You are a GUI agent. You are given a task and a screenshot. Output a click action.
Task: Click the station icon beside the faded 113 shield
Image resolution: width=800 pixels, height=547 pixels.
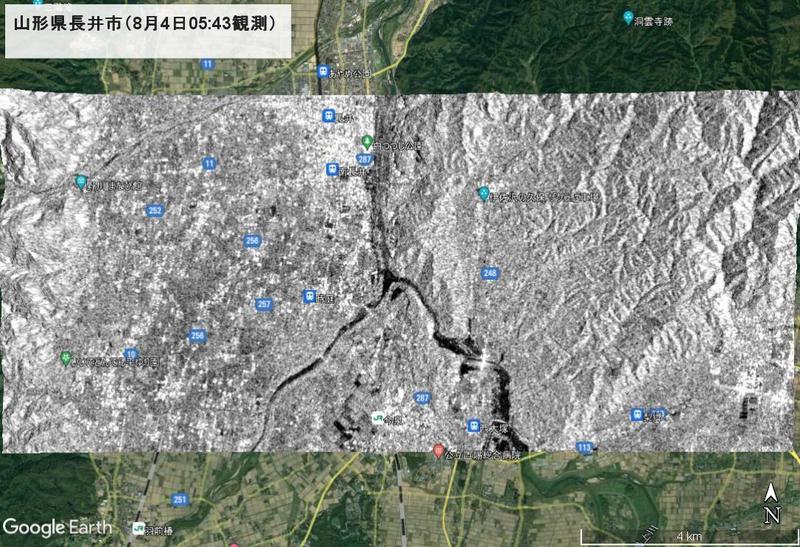636,414
